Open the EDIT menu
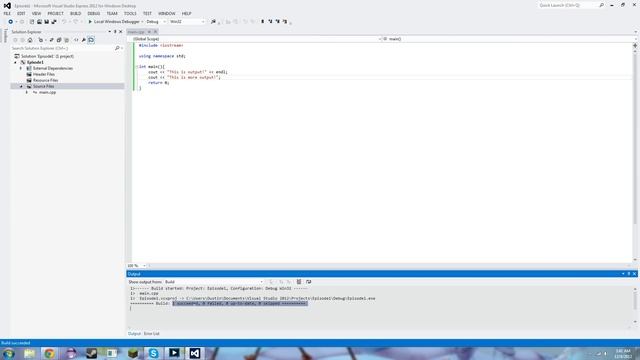This screenshot has height=360, width=640. (21, 13)
